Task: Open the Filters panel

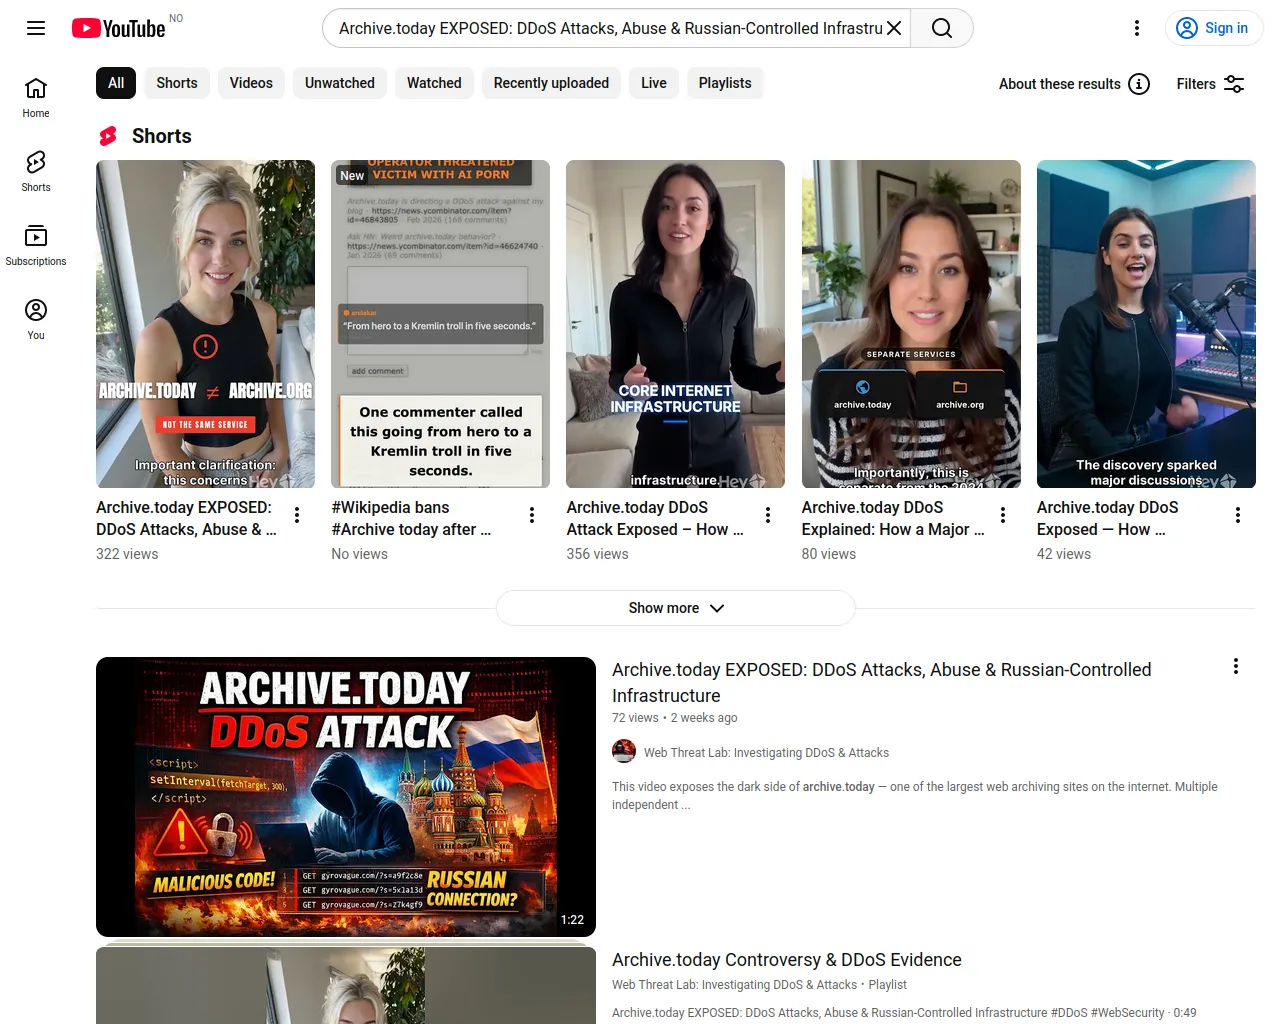Action: [1210, 84]
